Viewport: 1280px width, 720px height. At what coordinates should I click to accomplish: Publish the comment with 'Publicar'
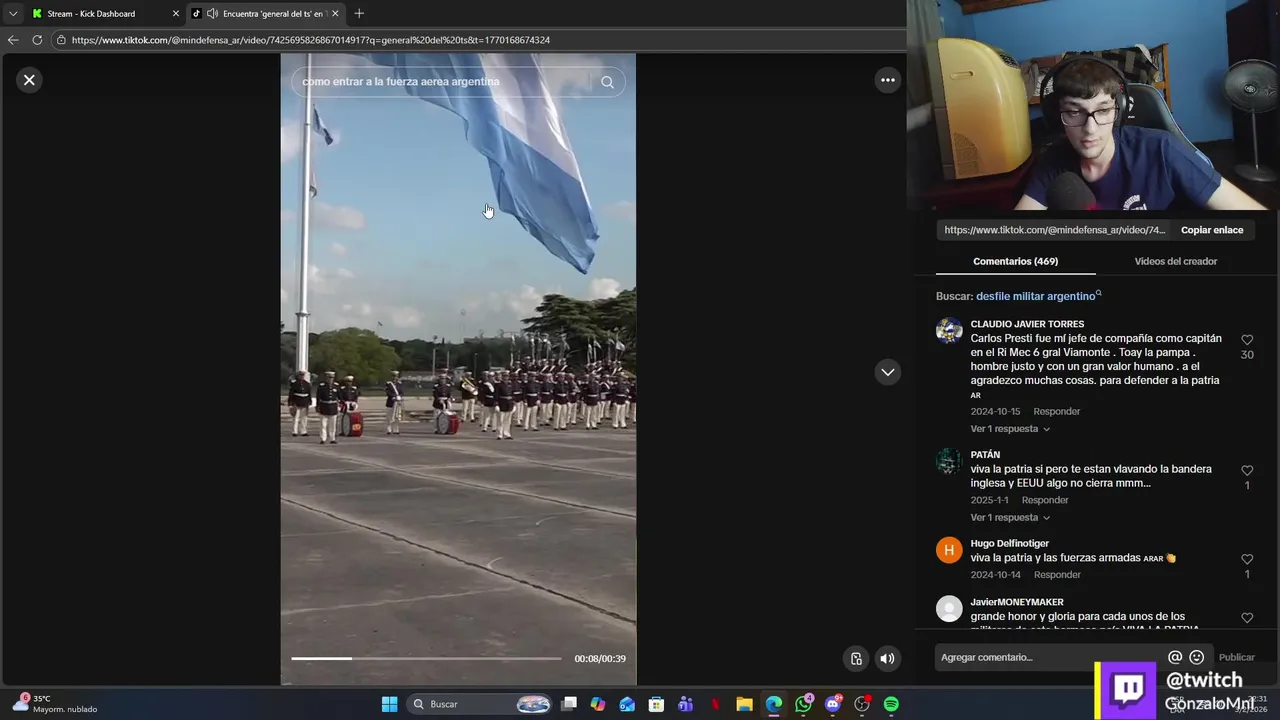1236,657
